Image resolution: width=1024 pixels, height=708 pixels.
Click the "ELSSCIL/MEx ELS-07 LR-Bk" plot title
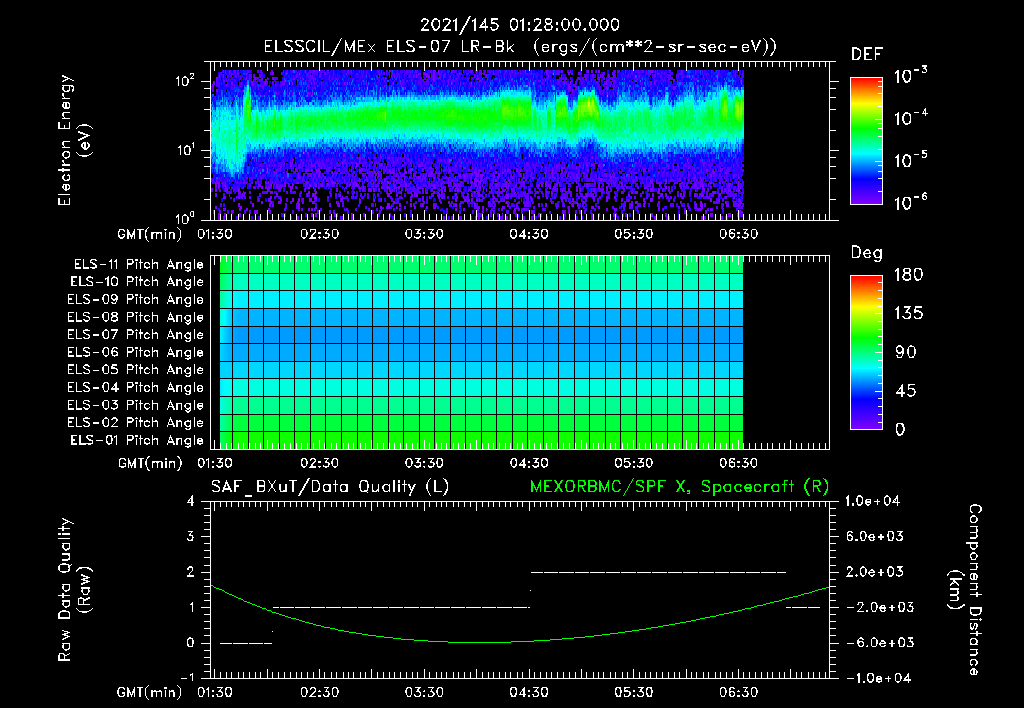[x=389, y=47]
